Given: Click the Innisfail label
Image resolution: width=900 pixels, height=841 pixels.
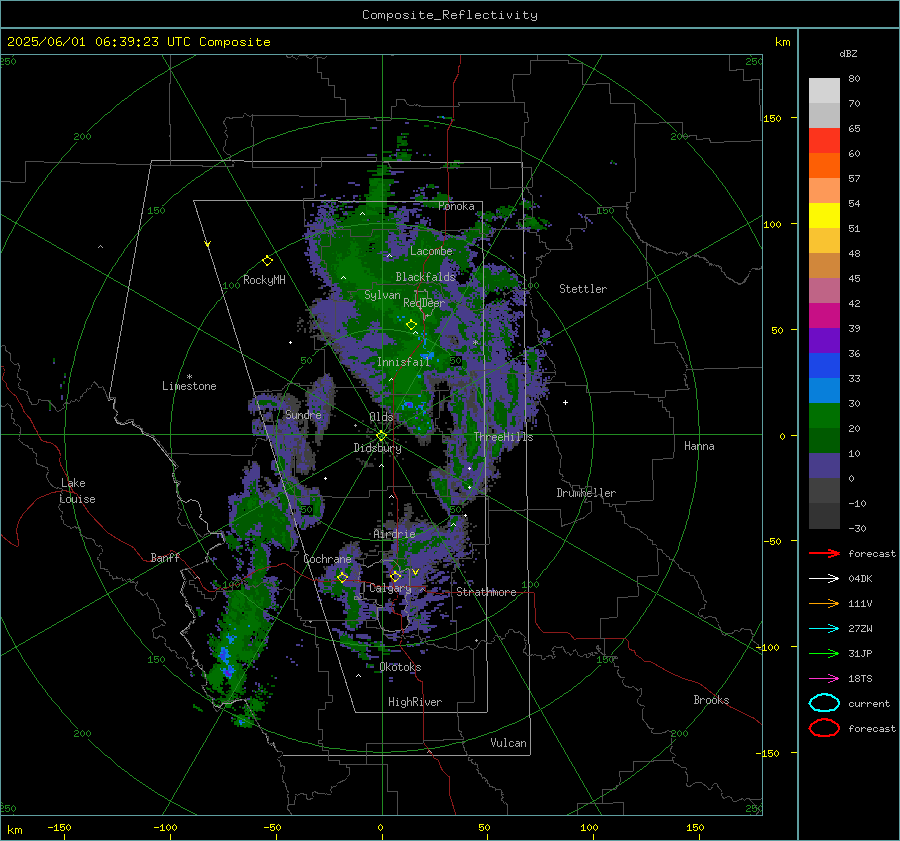Looking at the screenshot, I should (403, 362).
